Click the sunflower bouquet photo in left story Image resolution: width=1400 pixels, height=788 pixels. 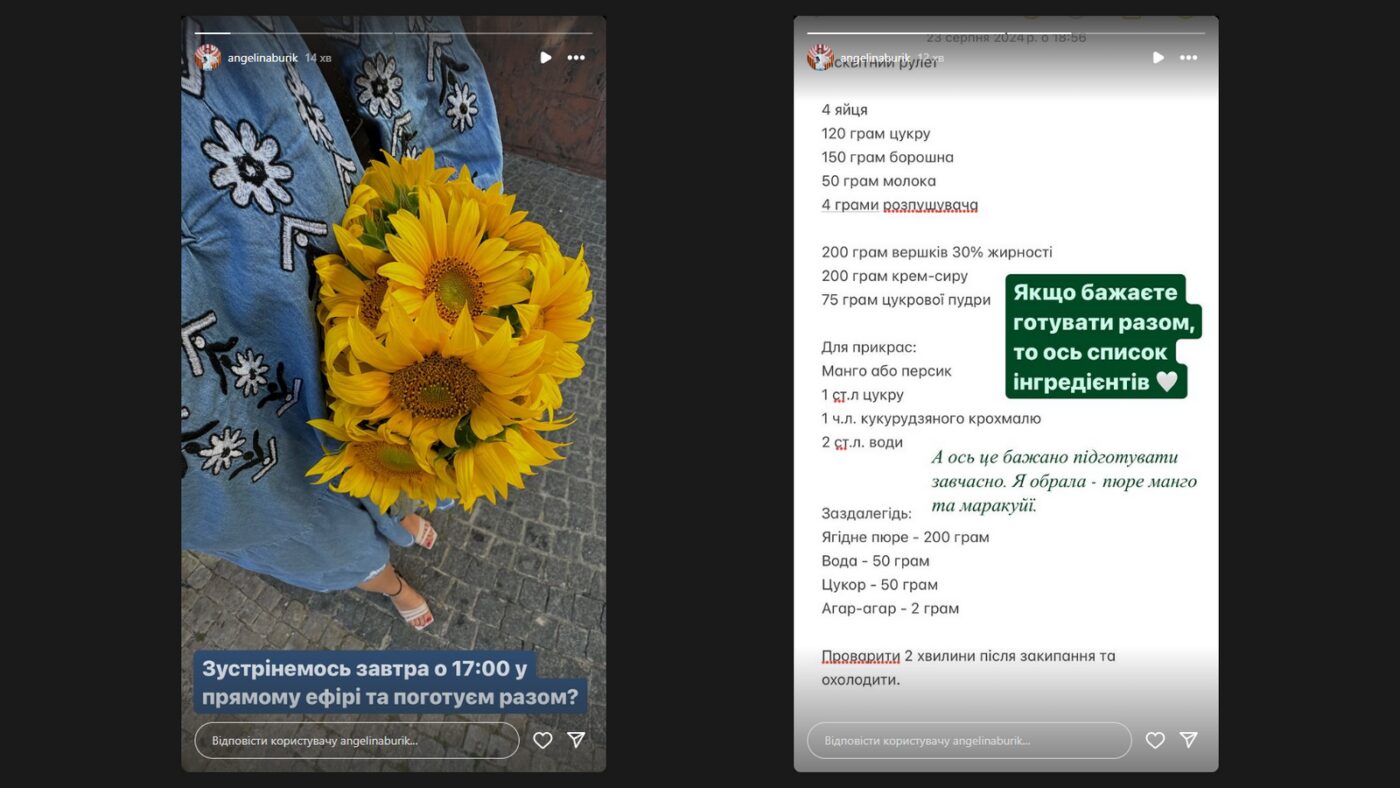tap(450, 330)
